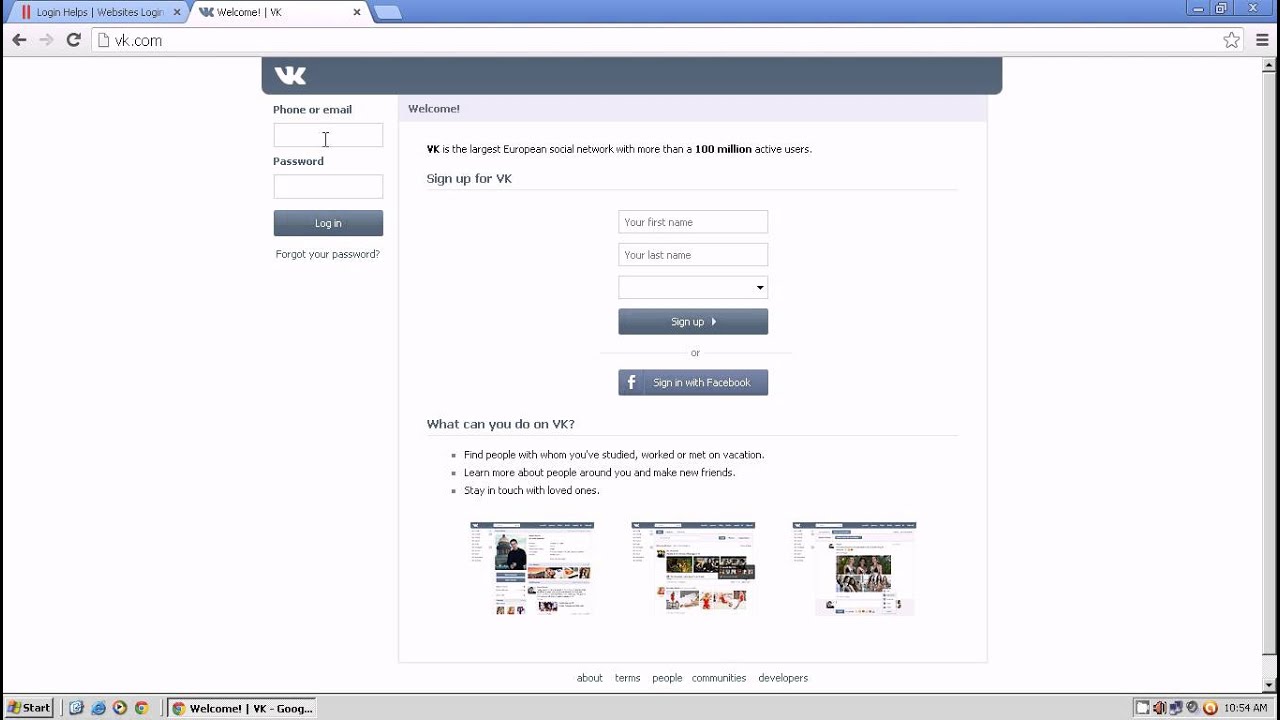1280x720 pixels.
Task: Focus the Password field
Action: click(328, 187)
